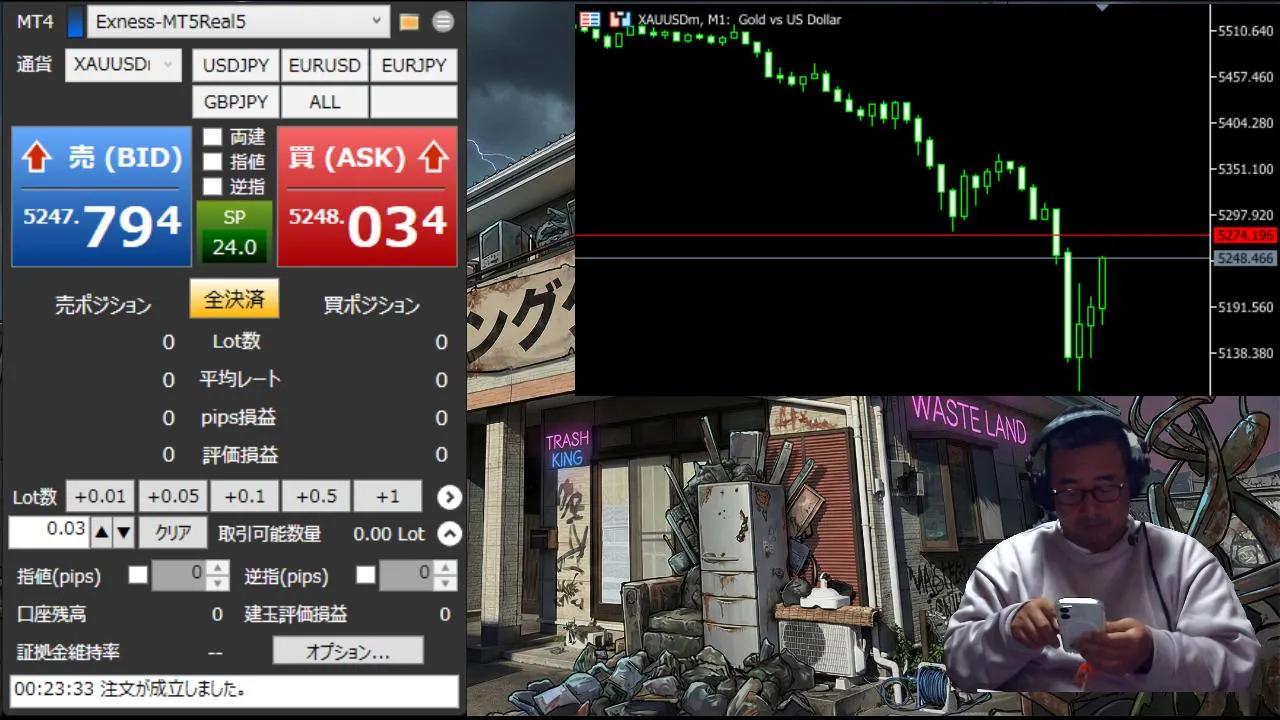Decrease lot size with the black down arrow
The width and height of the screenshot is (1280, 720).
tap(123, 533)
